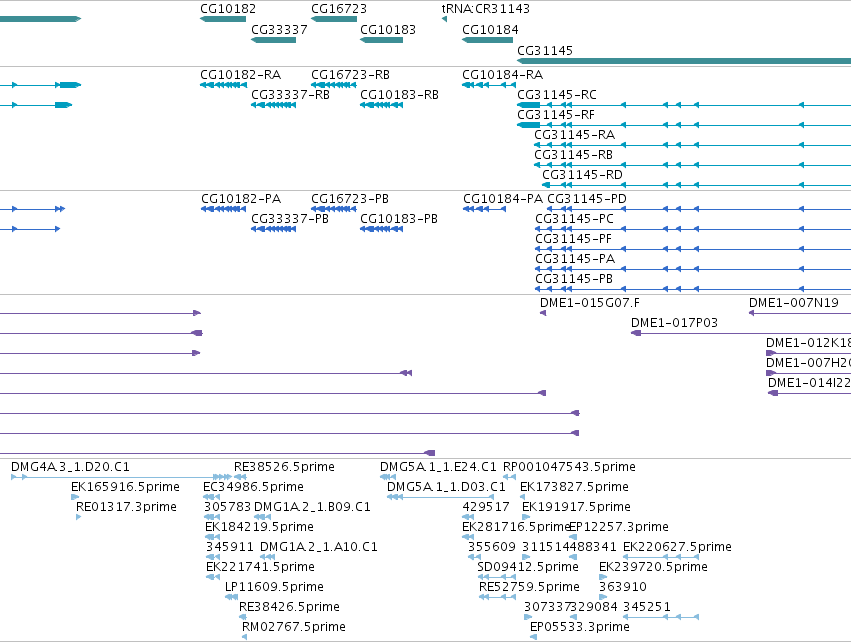Click the DMG5A.1_1.E24.C1 EST
The height and width of the screenshot is (642, 851).
388,477
